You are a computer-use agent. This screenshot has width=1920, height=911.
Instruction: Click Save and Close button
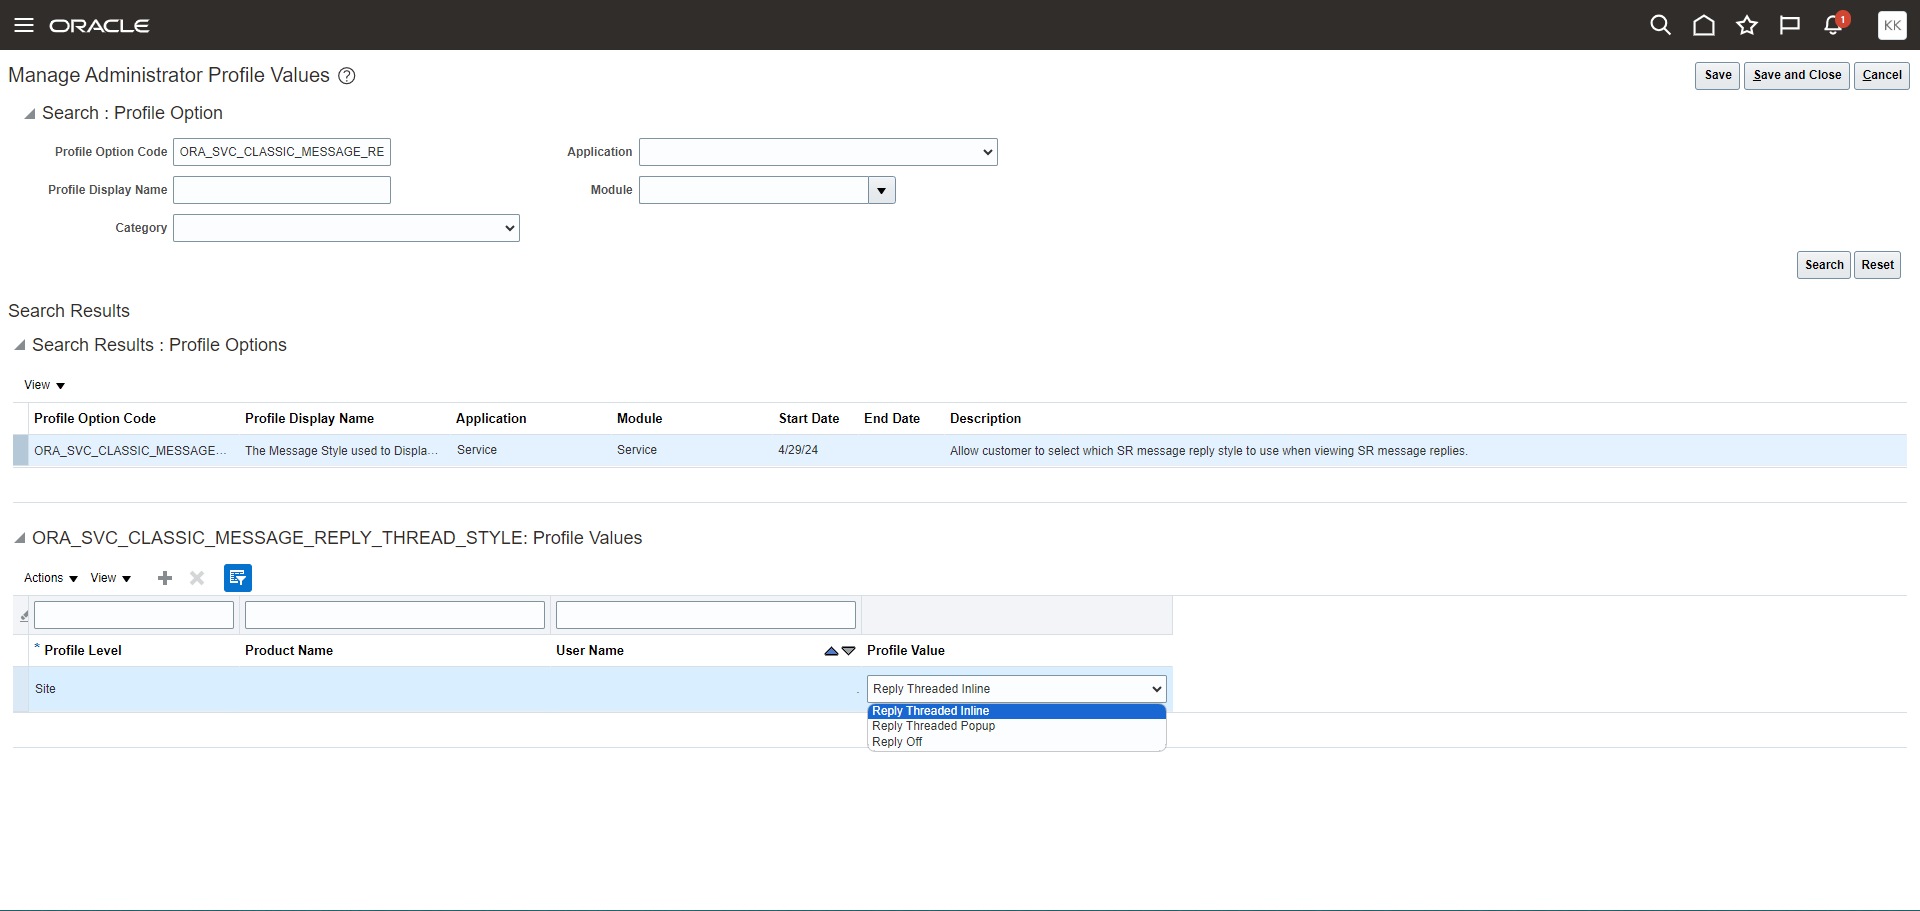point(1797,76)
